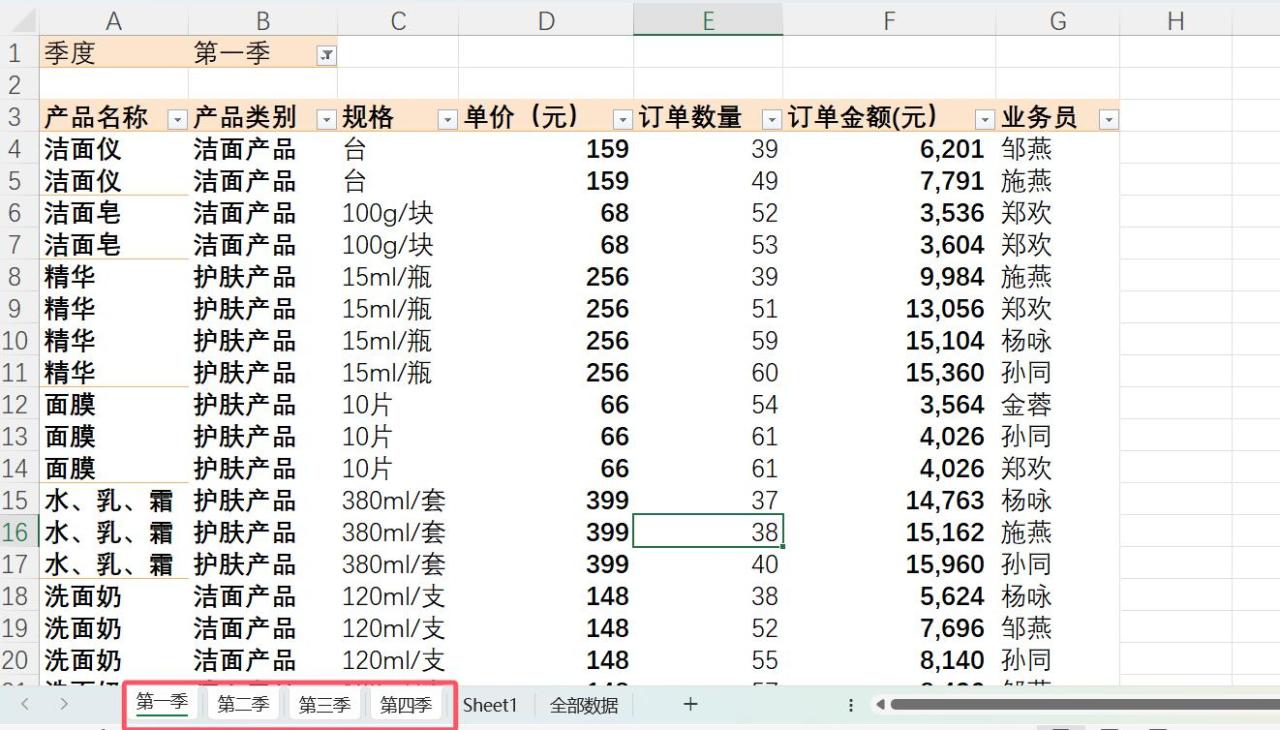Click cell A15 containing 水、乳、霜
This screenshot has width=1280, height=730.
pyautogui.click(x=113, y=500)
